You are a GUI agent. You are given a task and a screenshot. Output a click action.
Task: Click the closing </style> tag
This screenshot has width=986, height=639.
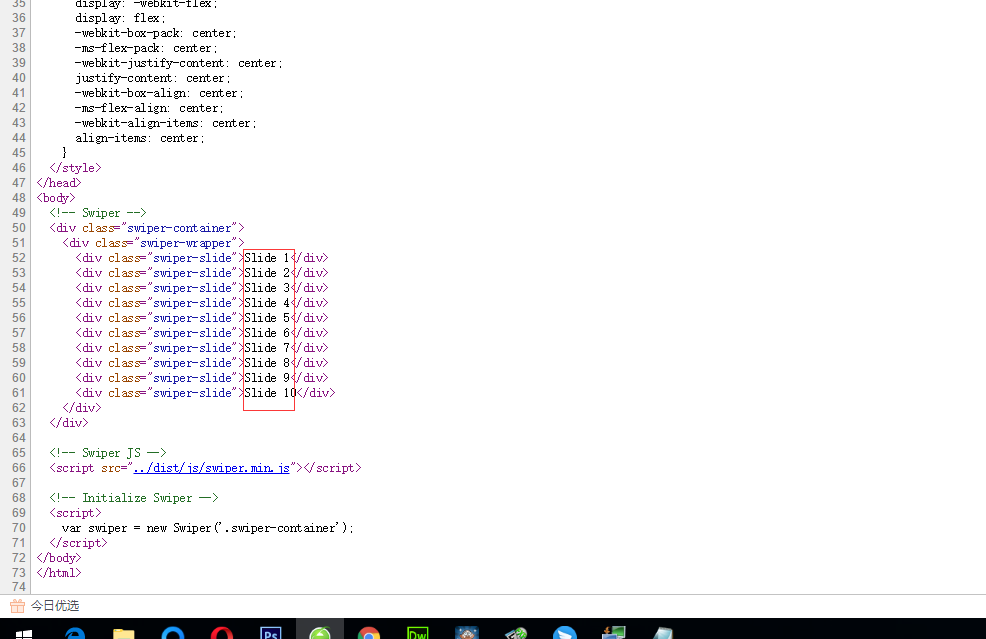click(75, 168)
